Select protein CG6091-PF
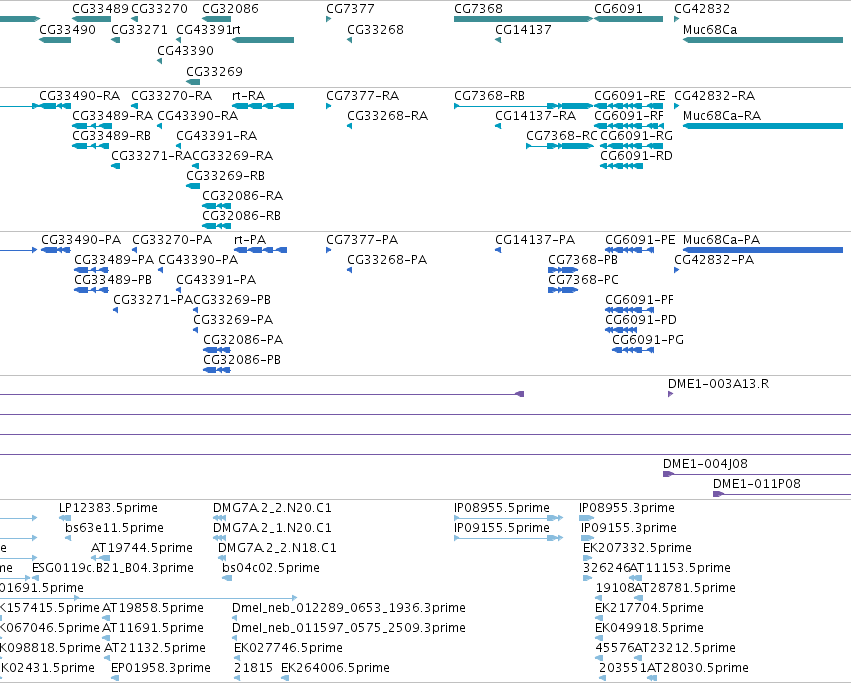 (x=639, y=300)
